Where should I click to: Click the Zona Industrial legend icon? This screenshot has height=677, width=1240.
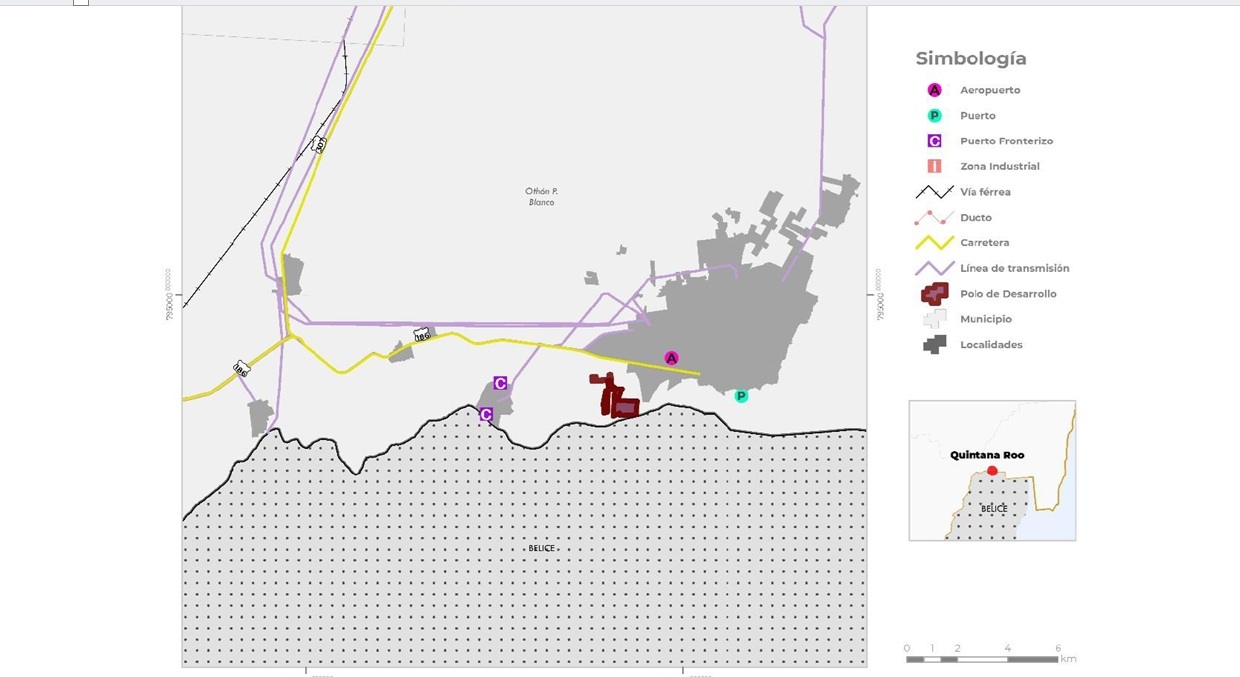934,167
